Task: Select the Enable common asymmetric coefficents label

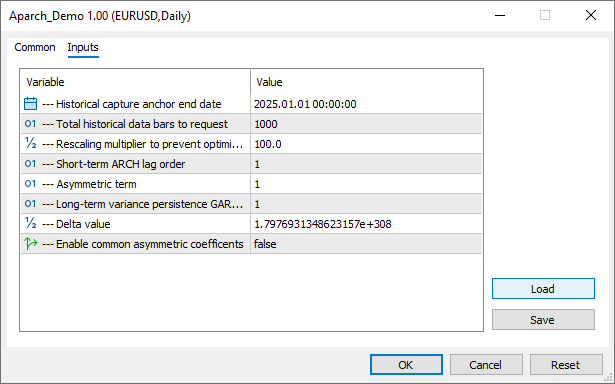Action: coord(143,244)
